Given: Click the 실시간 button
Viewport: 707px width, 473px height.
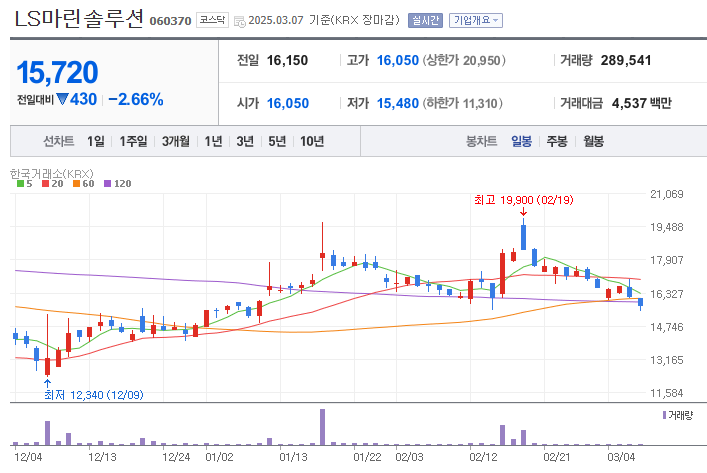Looking at the screenshot, I should pos(425,20).
